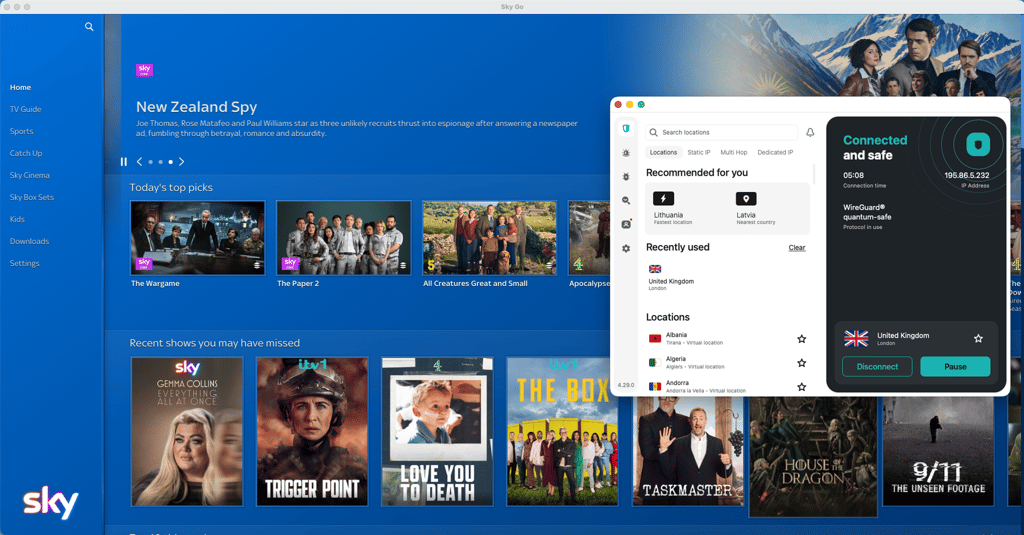Viewport: 1024px width, 535px height.
Task: Favorite Algeria with star toggle
Action: click(801, 363)
